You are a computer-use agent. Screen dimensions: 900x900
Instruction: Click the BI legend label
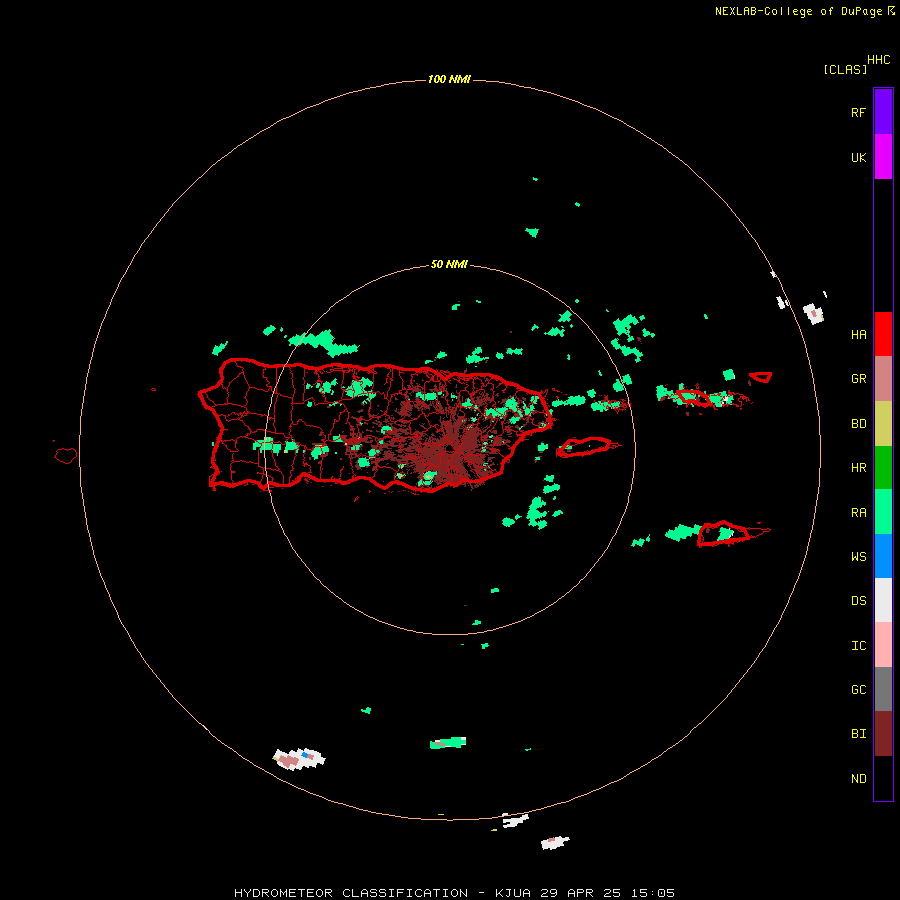(858, 734)
